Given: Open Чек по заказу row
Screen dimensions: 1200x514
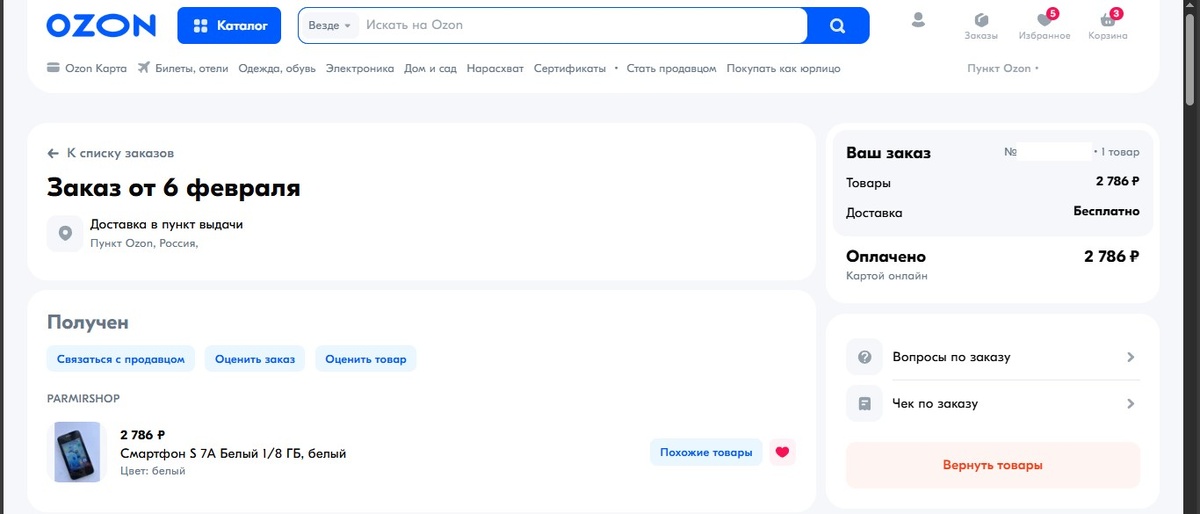Looking at the screenshot, I should click(993, 404).
